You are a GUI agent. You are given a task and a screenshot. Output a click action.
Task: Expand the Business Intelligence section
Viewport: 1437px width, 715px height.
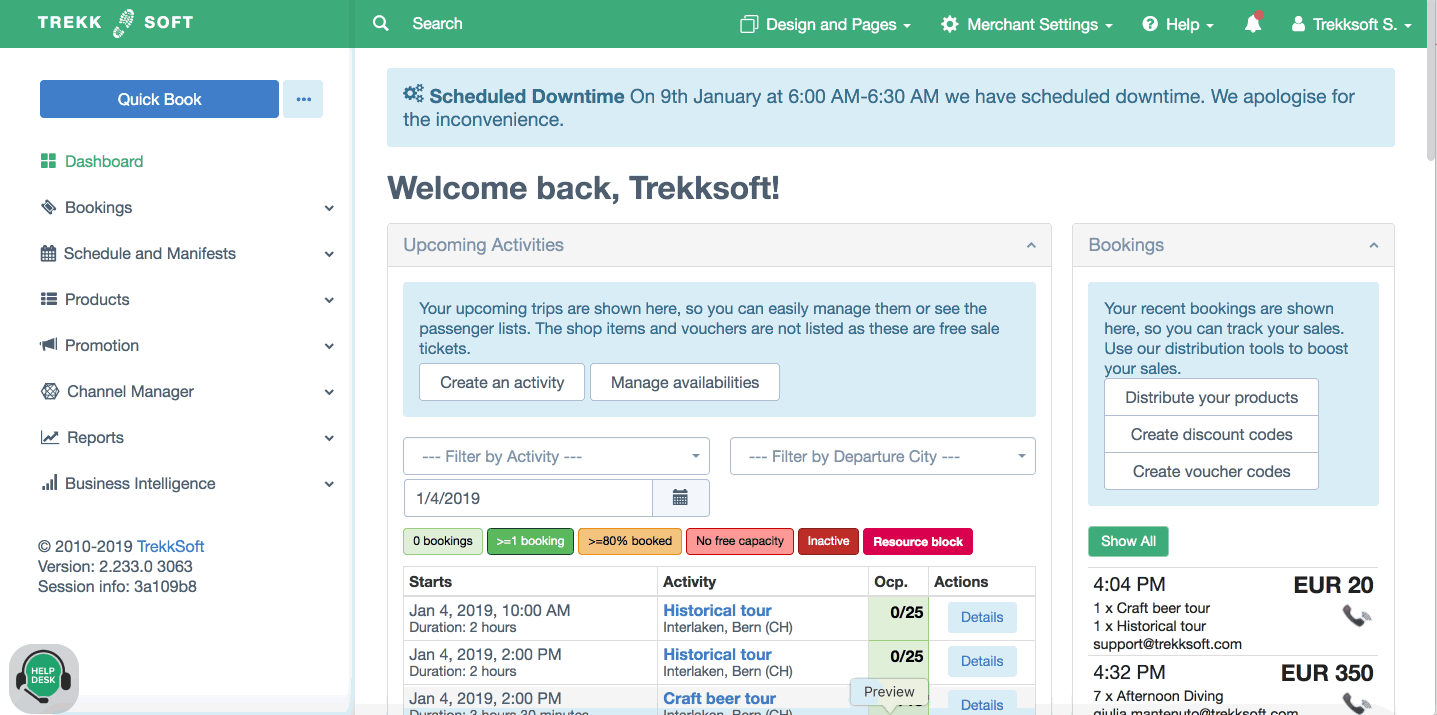[x=329, y=484]
